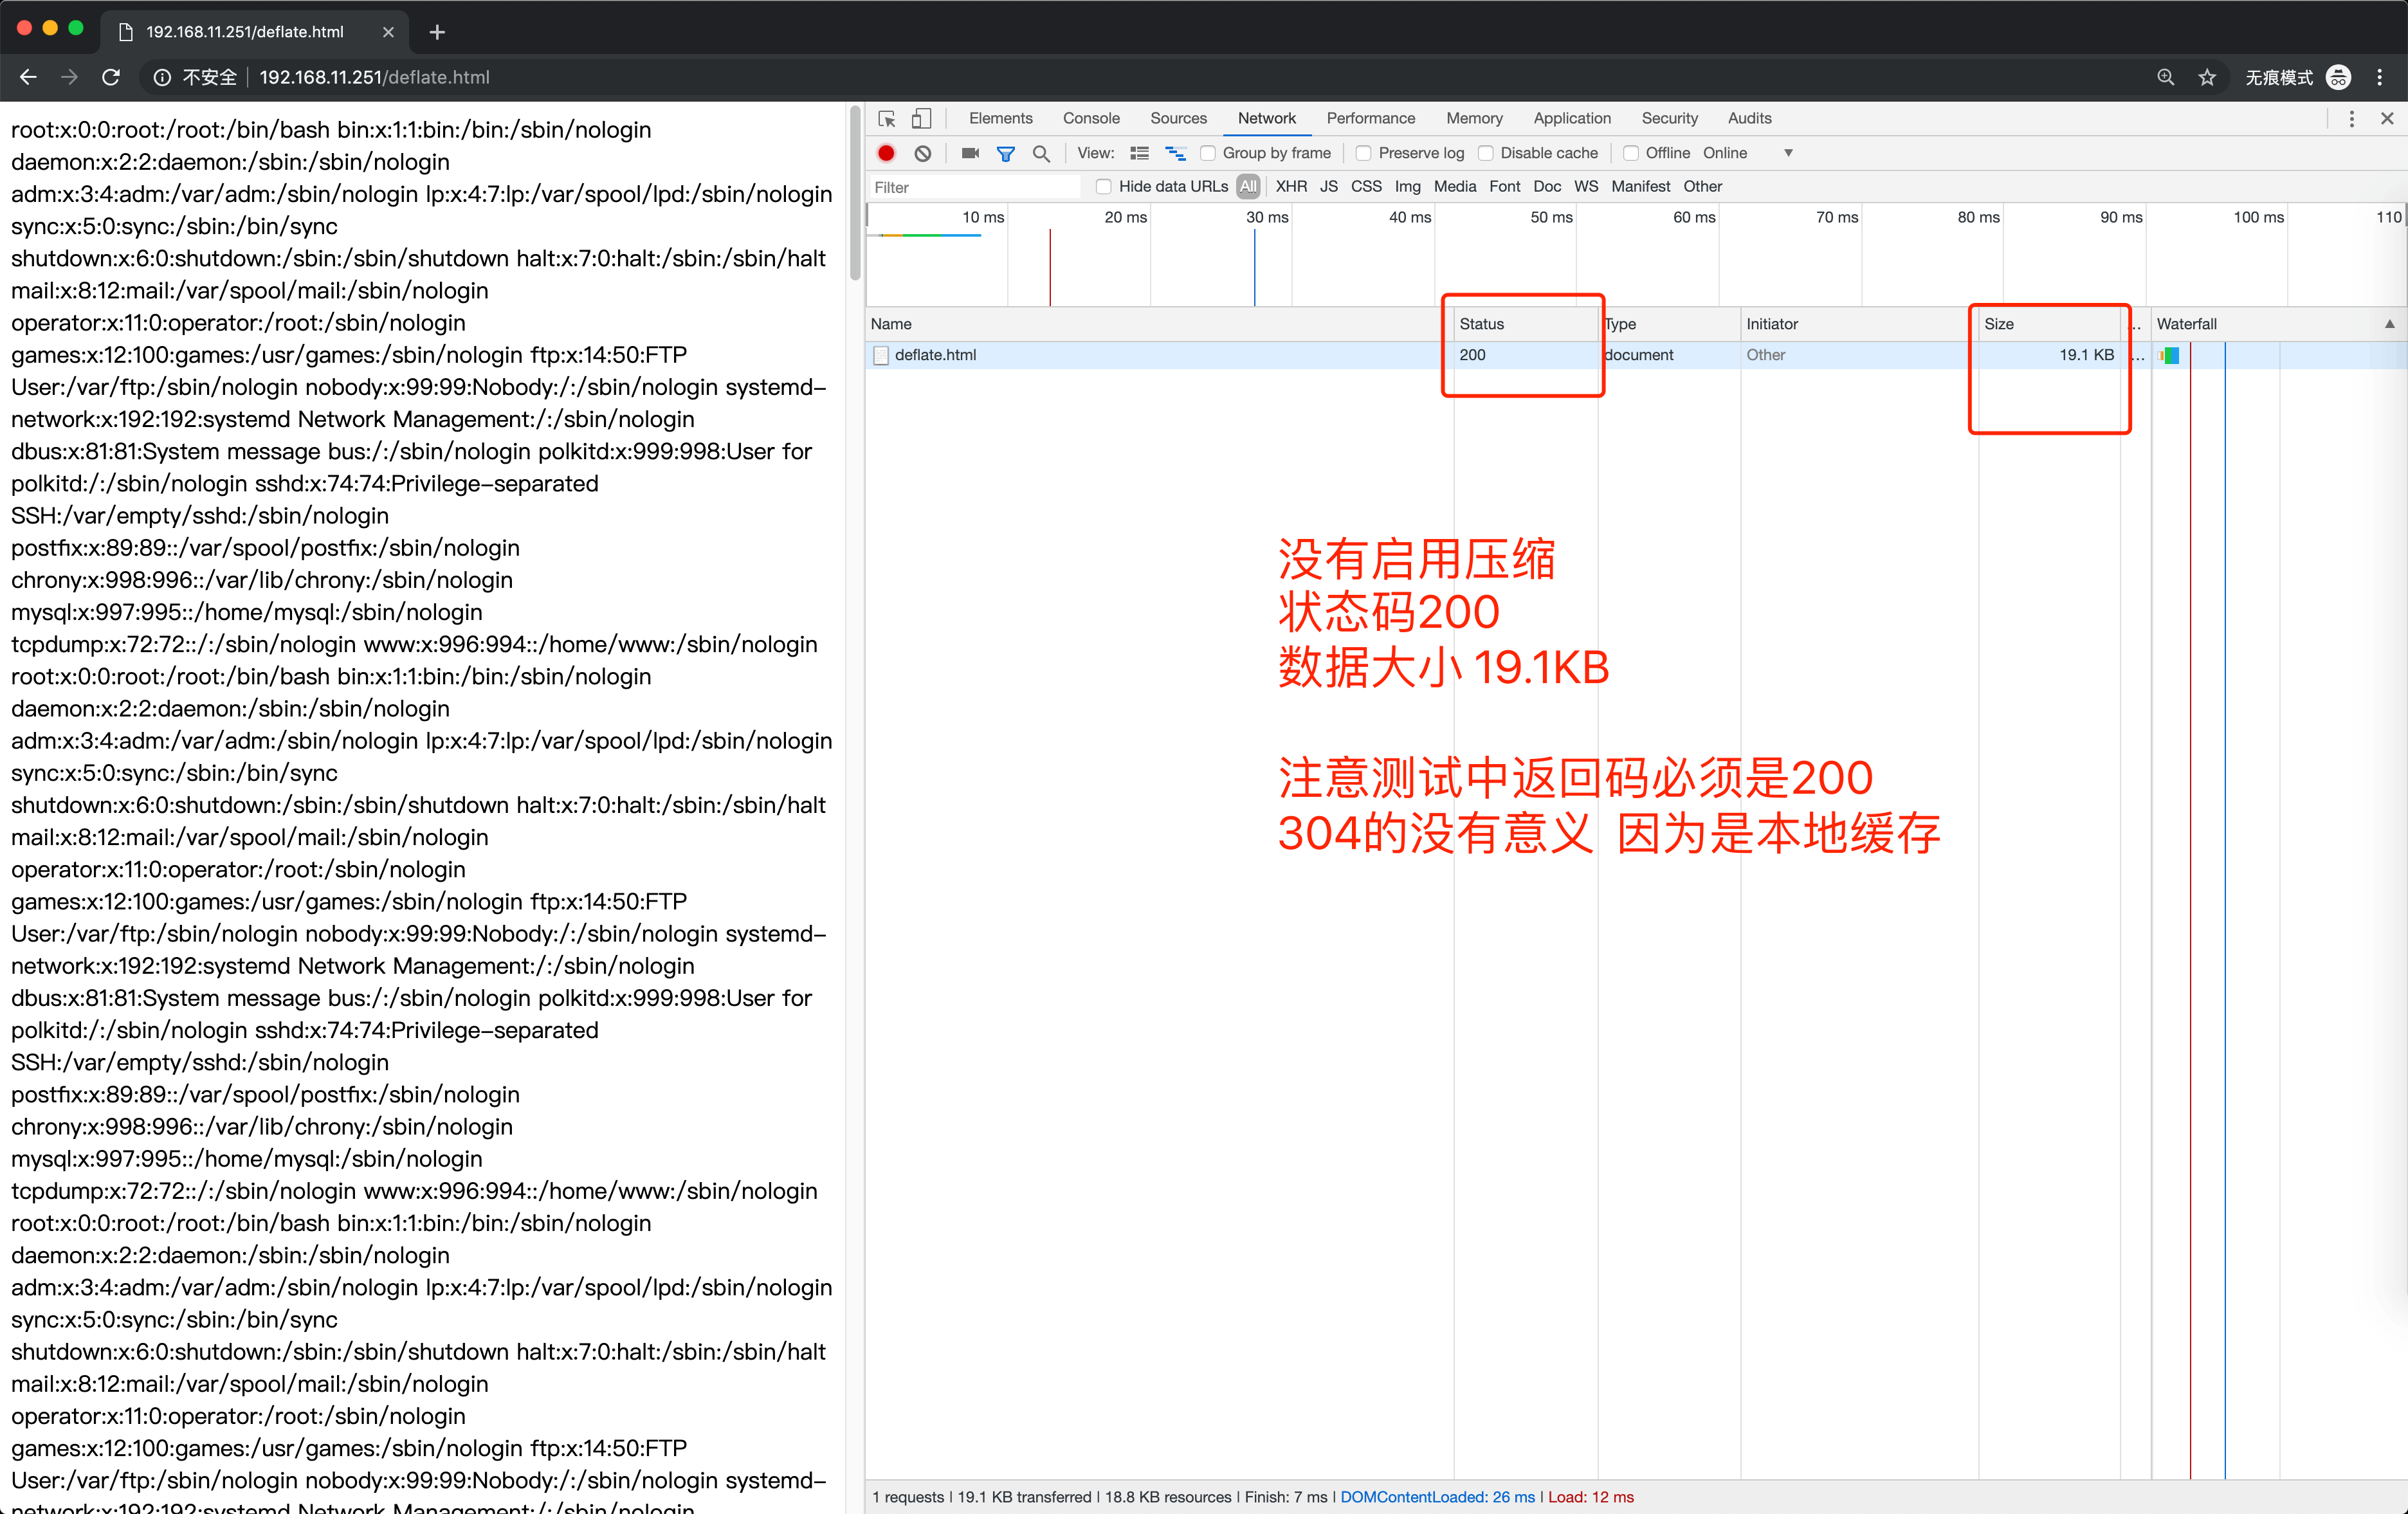Screen dimensions: 2408x1514
Task: Clear the network log icon
Action: [923, 153]
